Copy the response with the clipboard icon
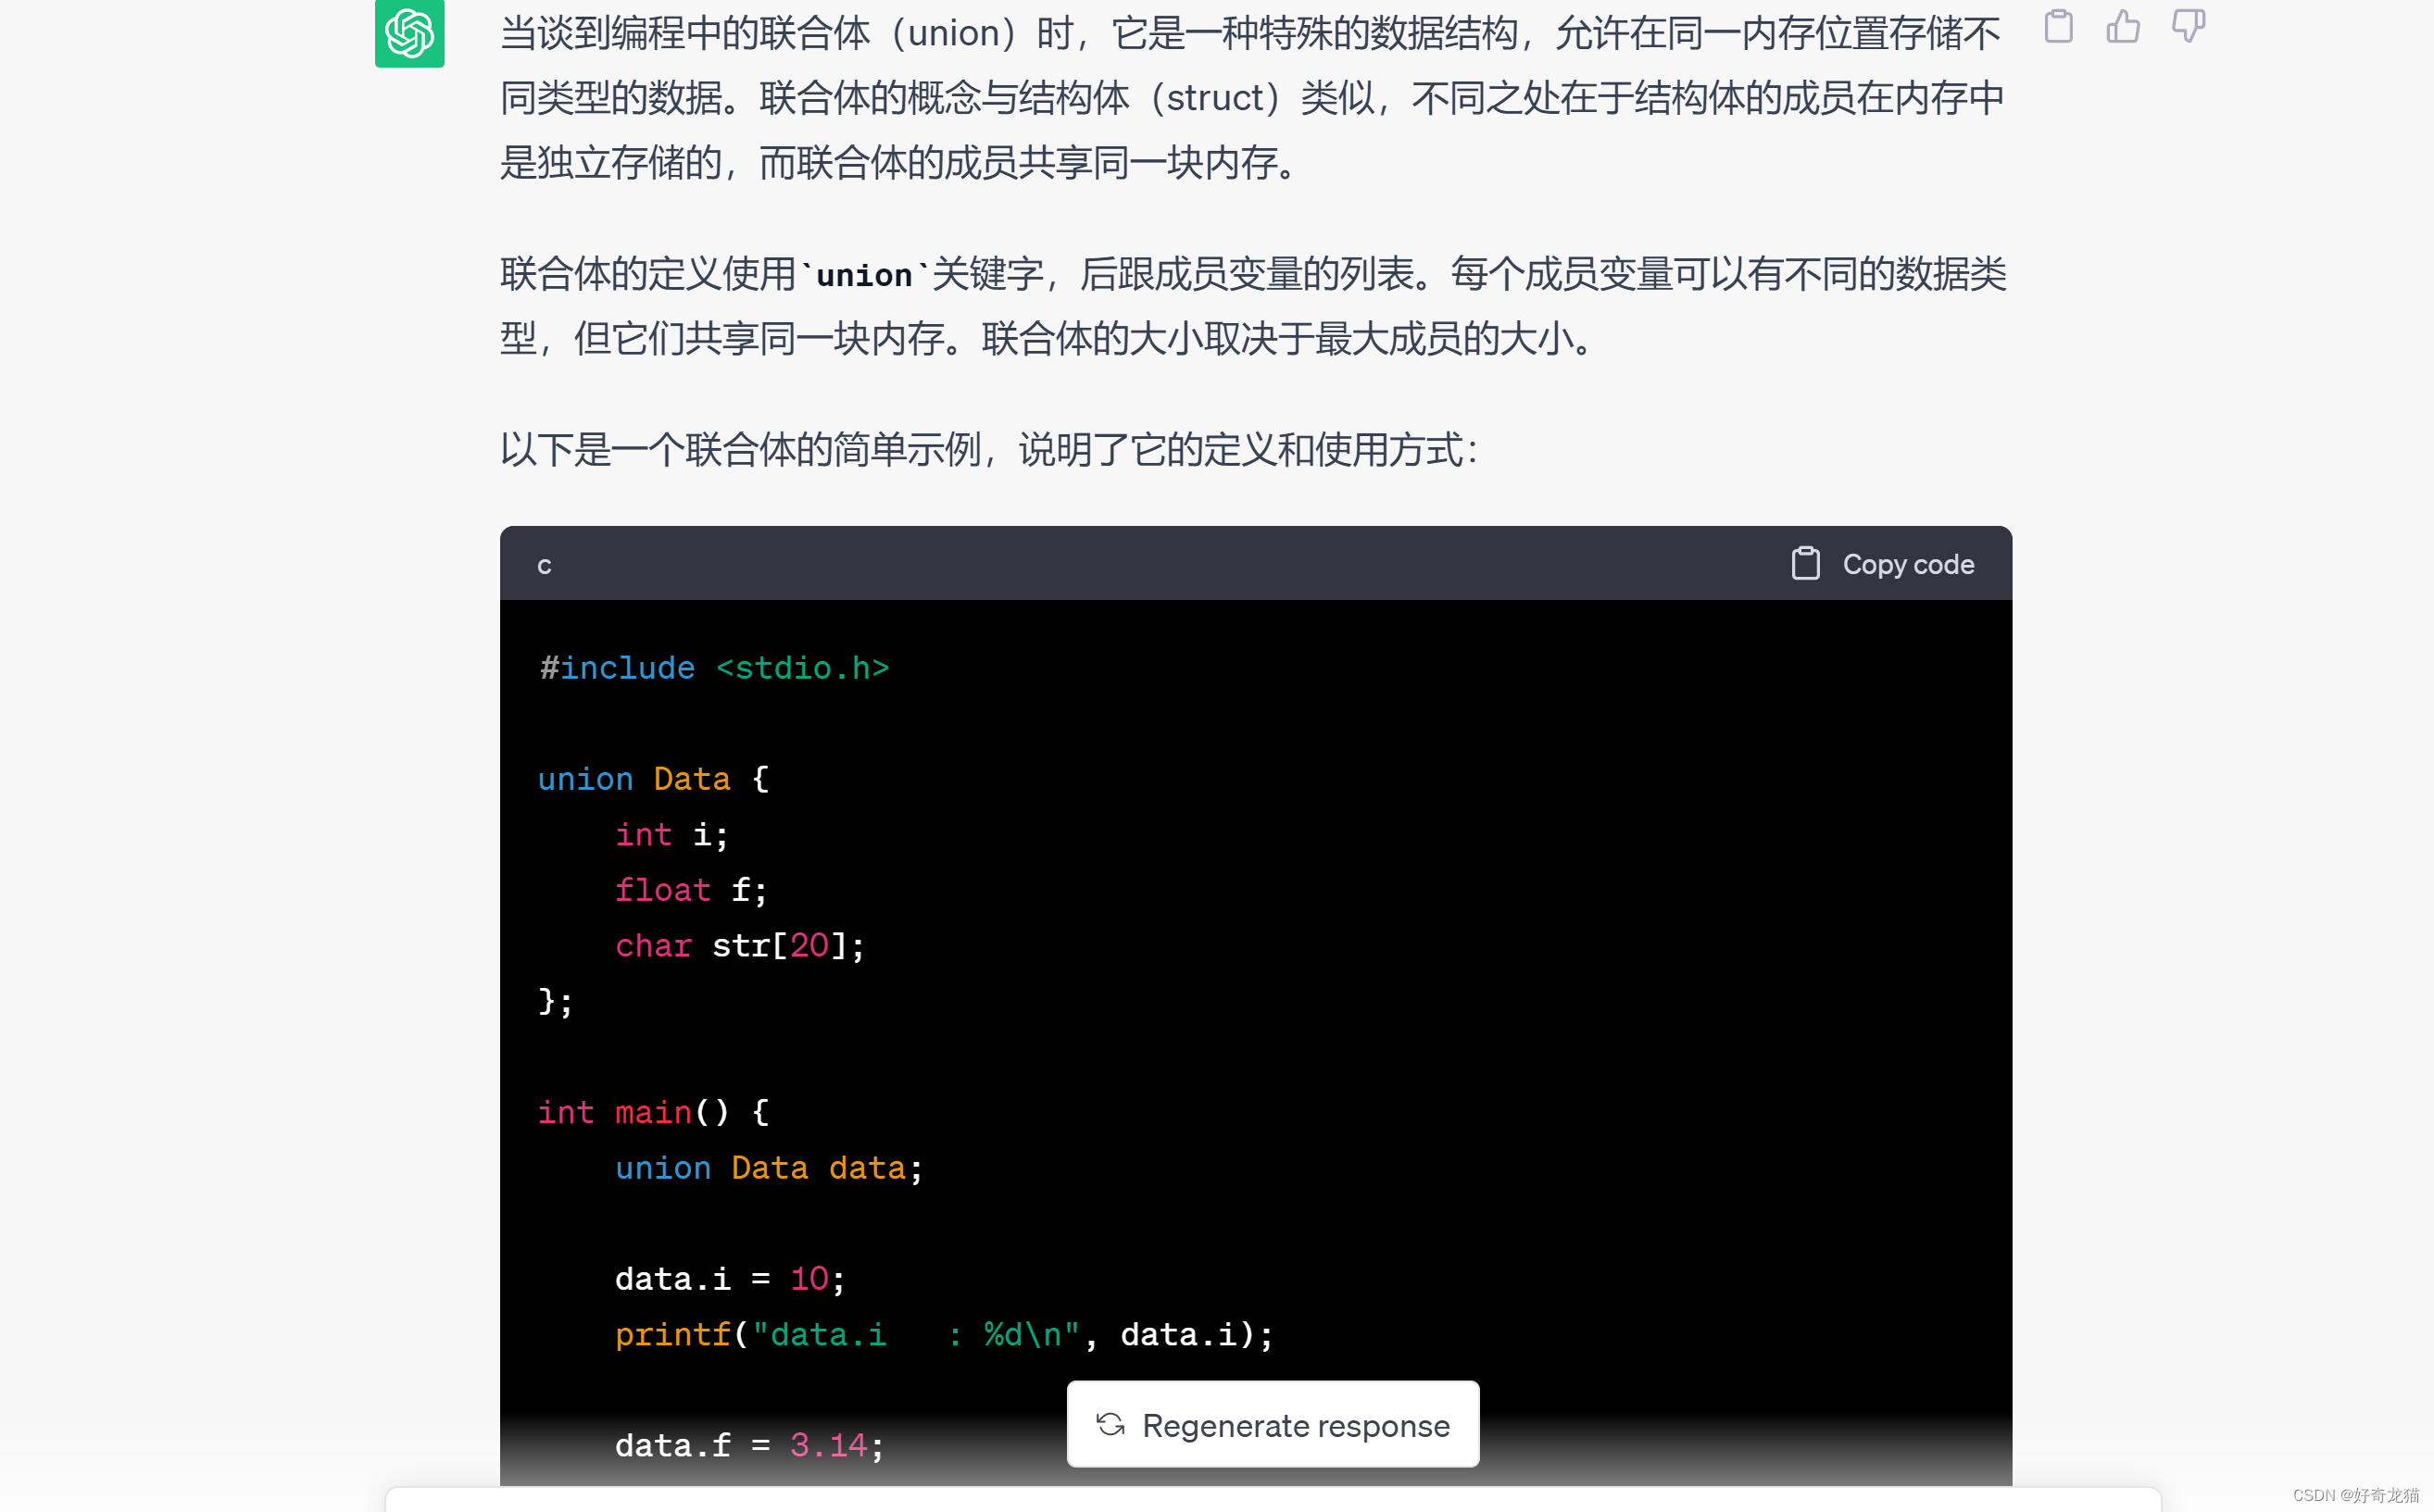This screenshot has width=2434, height=1512. click(2058, 26)
